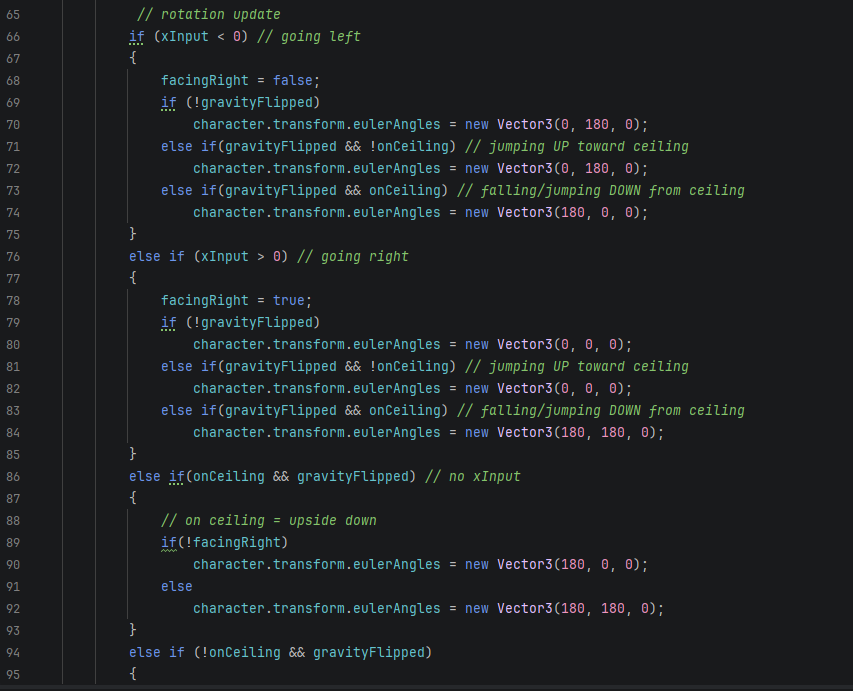Viewport: 853px width, 691px height.
Task: Click line number 66
Action: (x=13, y=36)
